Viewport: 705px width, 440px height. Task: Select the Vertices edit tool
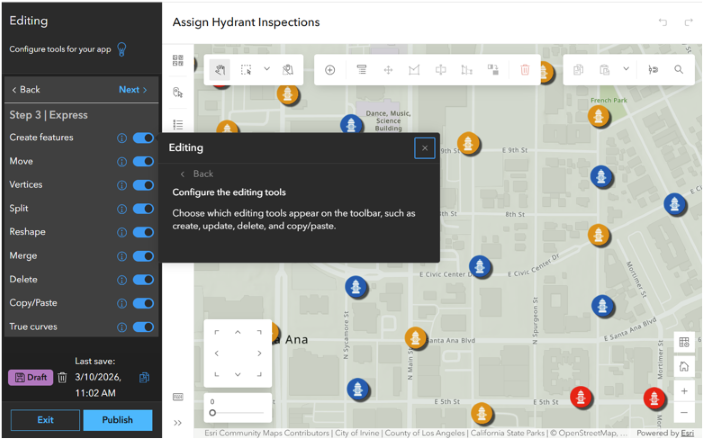pos(414,70)
